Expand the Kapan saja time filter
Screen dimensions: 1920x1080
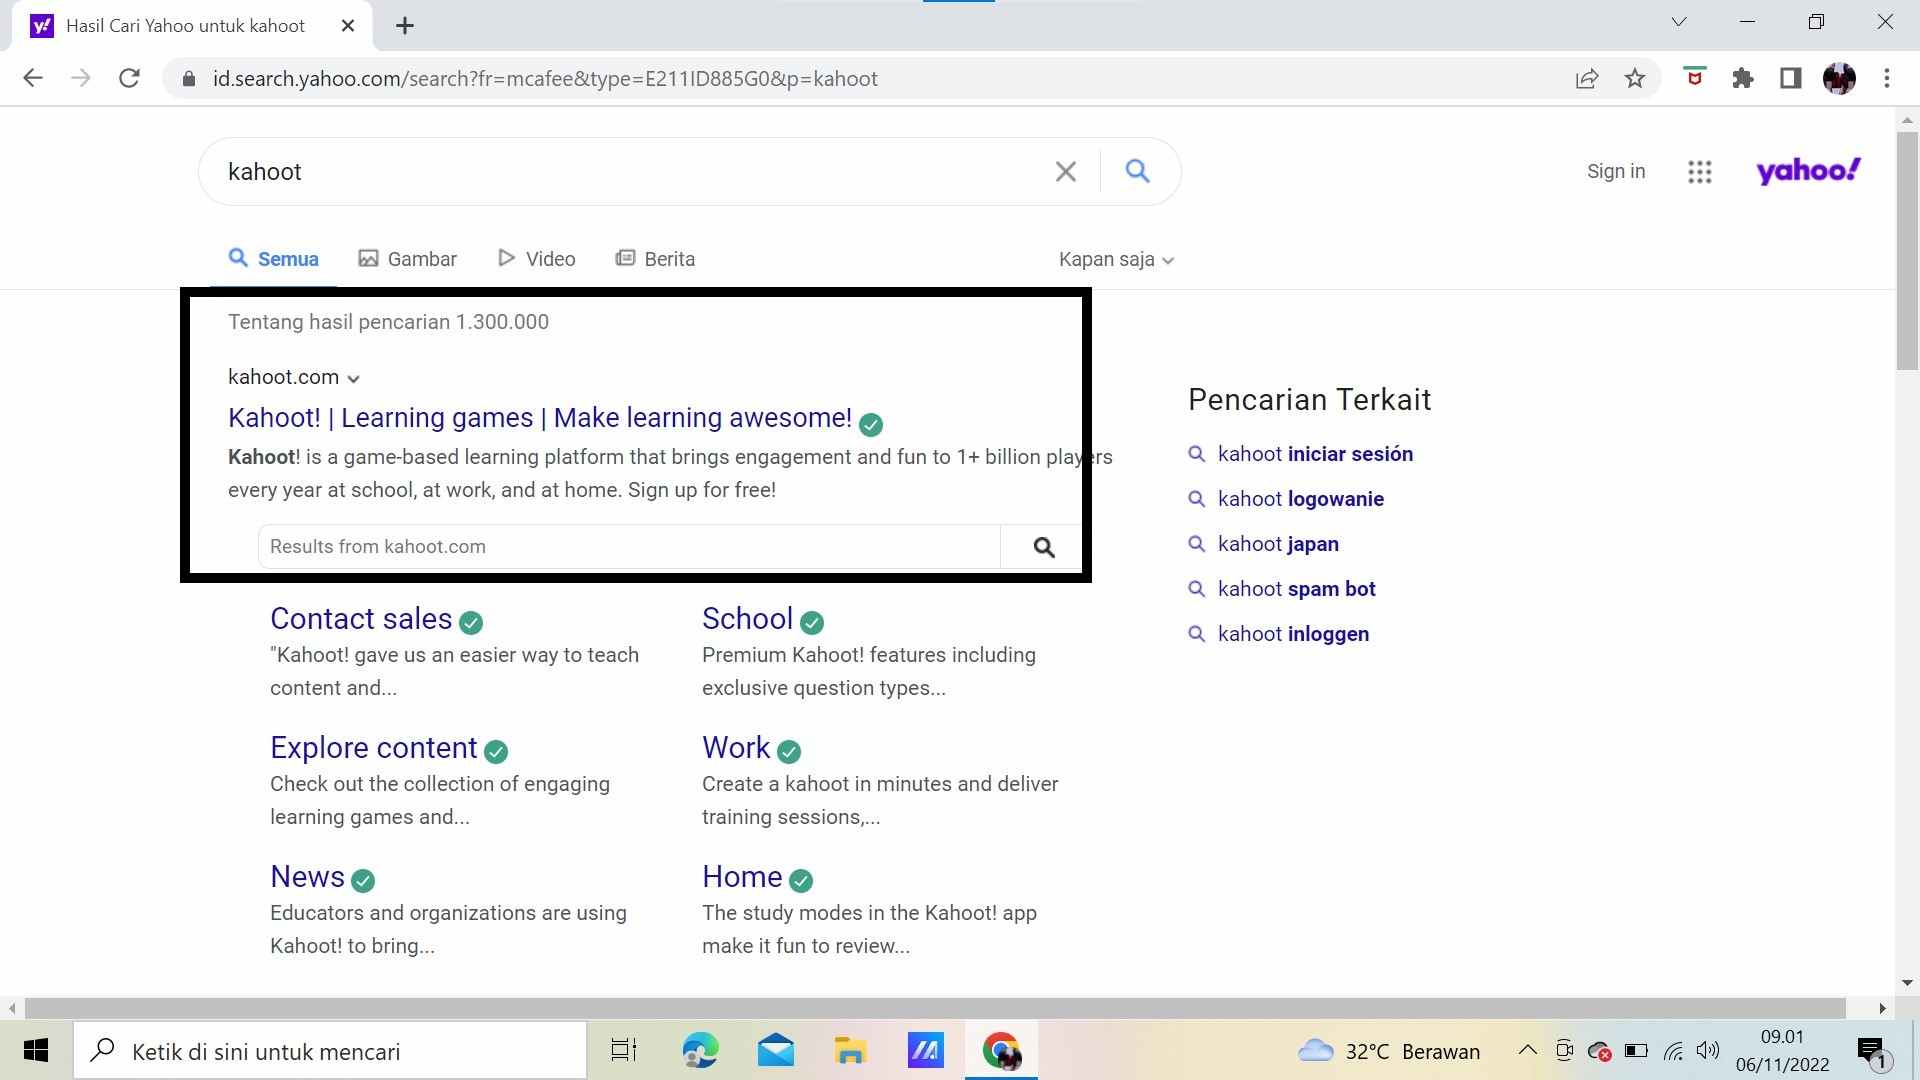[1116, 260]
